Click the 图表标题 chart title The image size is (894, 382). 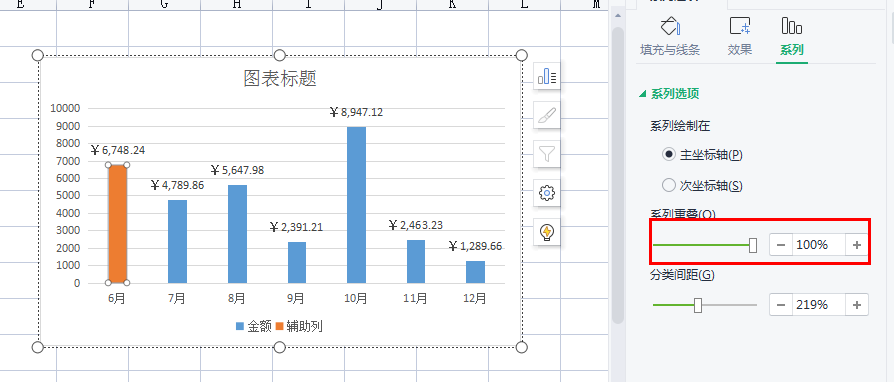(x=280, y=78)
